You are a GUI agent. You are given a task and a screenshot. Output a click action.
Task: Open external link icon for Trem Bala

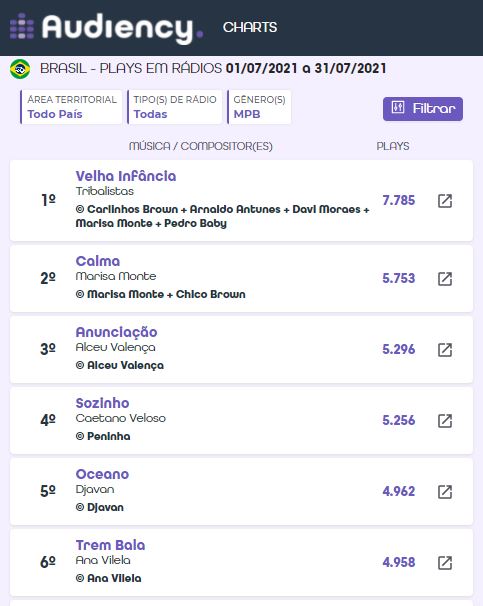click(x=445, y=563)
